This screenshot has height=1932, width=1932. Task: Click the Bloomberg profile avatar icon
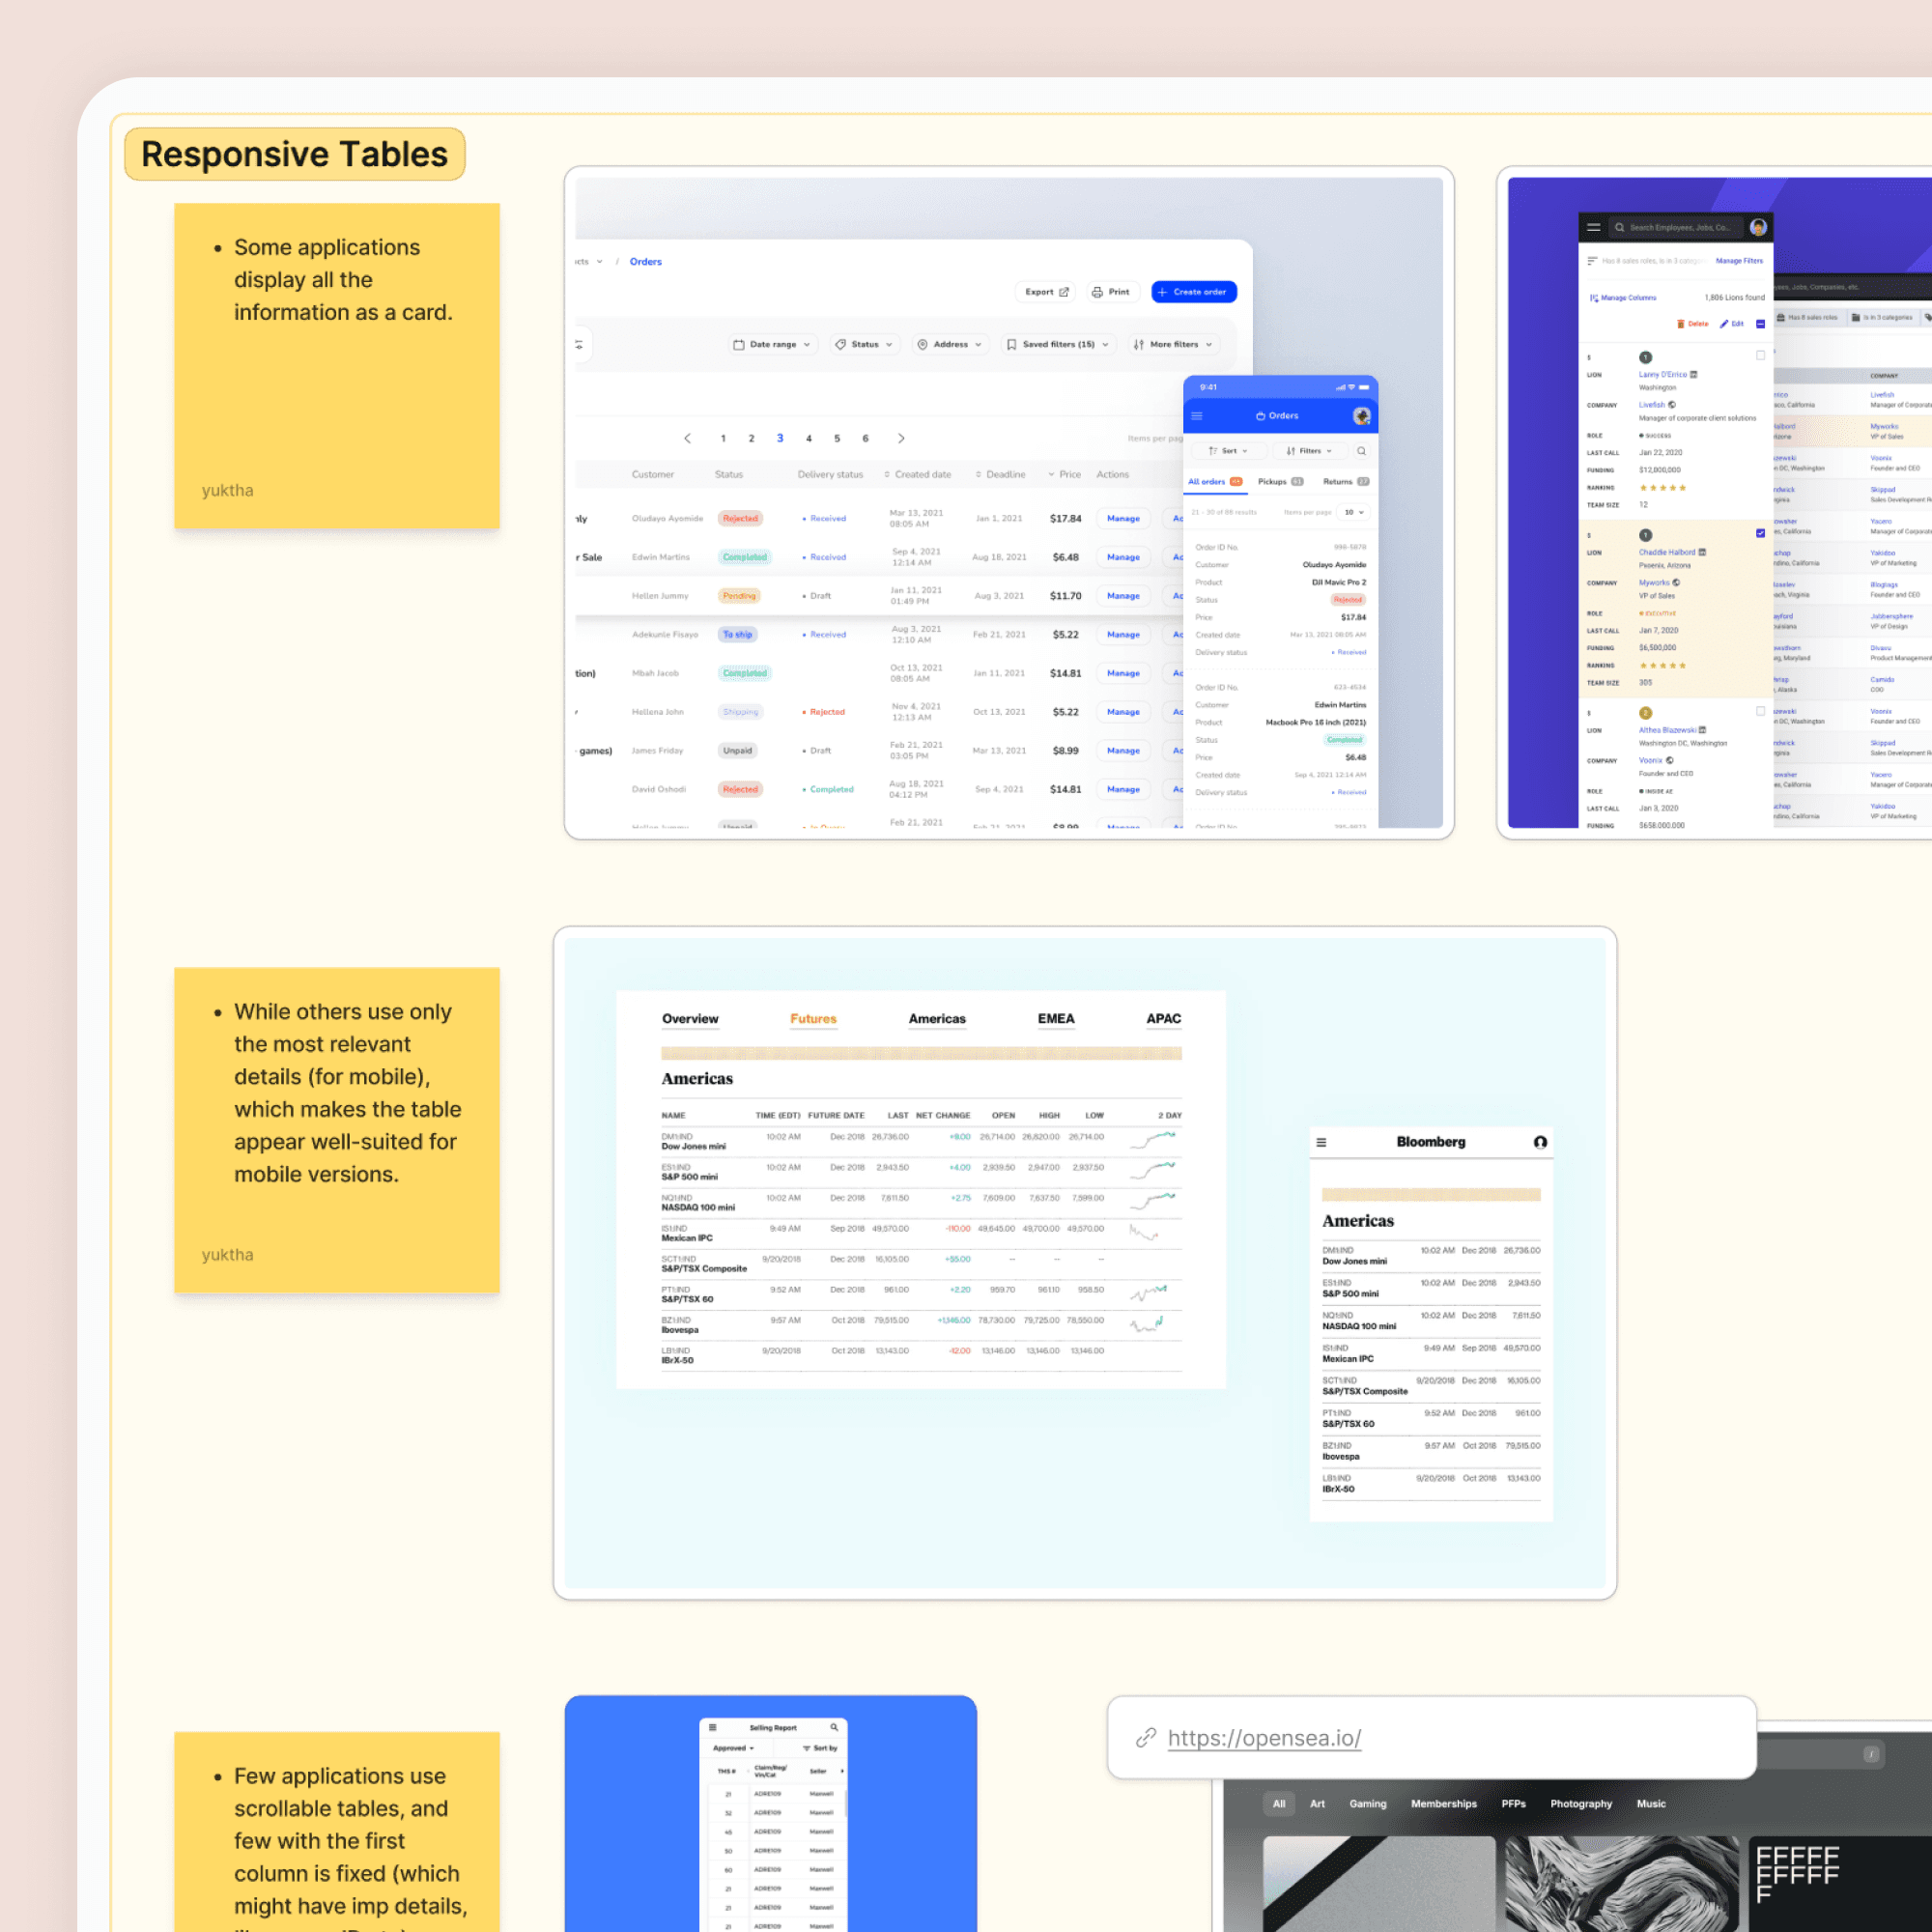pyautogui.click(x=1540, y=1142)
